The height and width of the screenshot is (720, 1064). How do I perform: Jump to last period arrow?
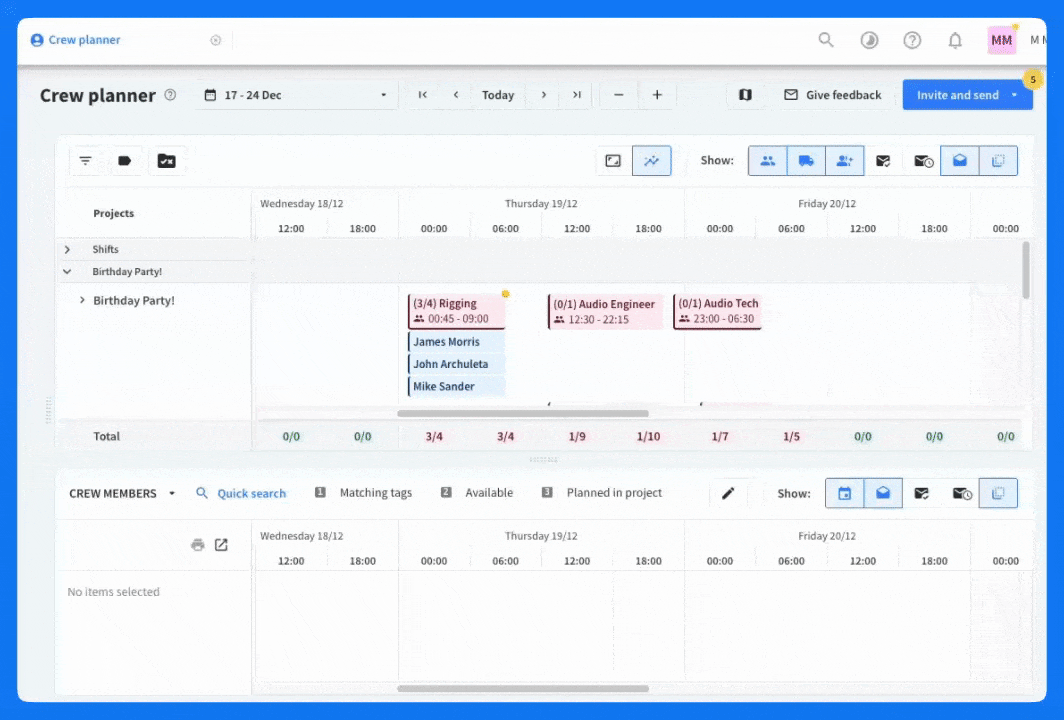tap(577, 95)
